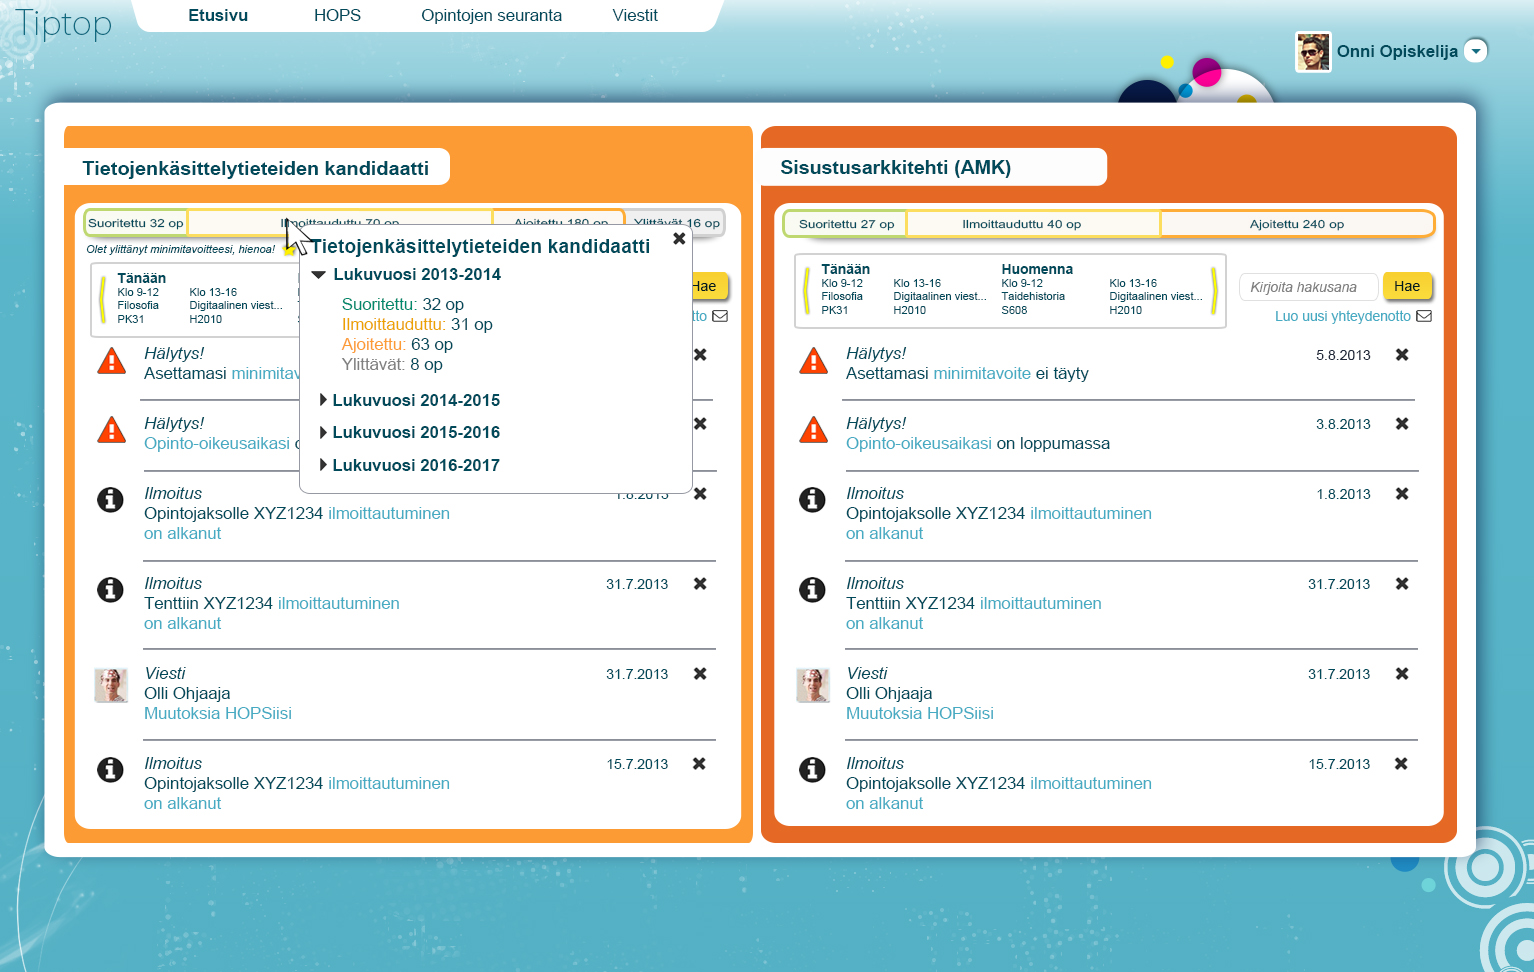Close the Tietojenkäsittelytieteiden kandidaatti popup
Viewport: 1534px width, 972px height.
tap(679, 239)
